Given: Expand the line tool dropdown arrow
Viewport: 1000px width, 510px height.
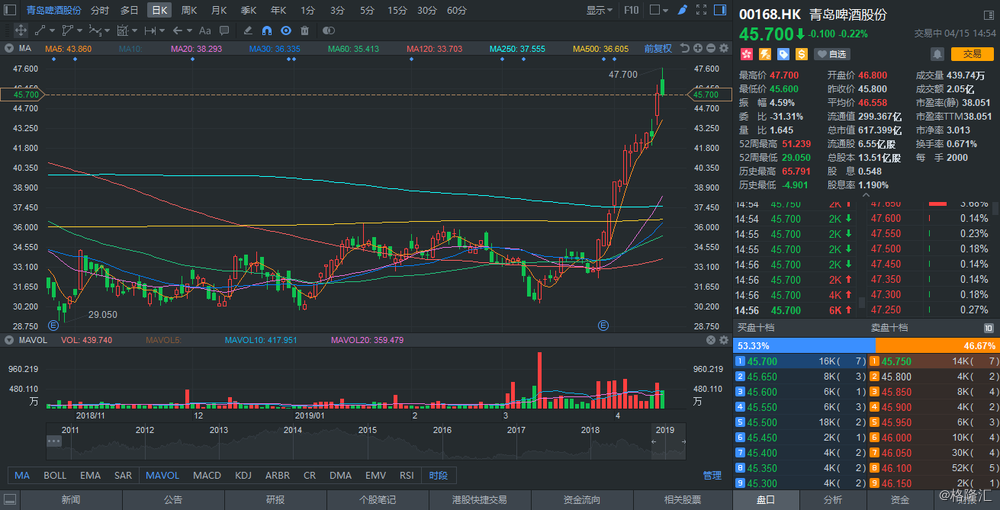Looking at the screenshot, I should point(52,31).
